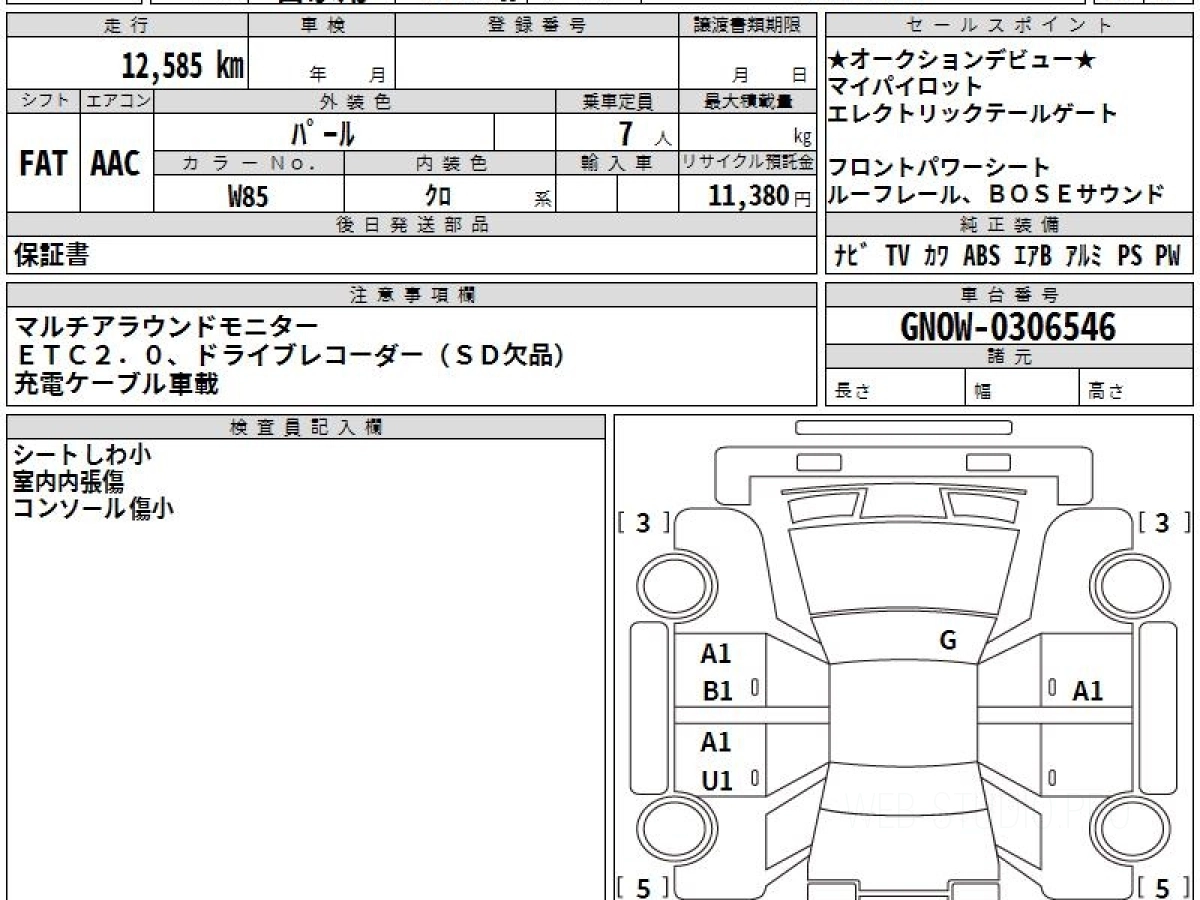Click the リサイクル預託金 header
This screenshot has width=1200, height=900.
coord(747,163)
